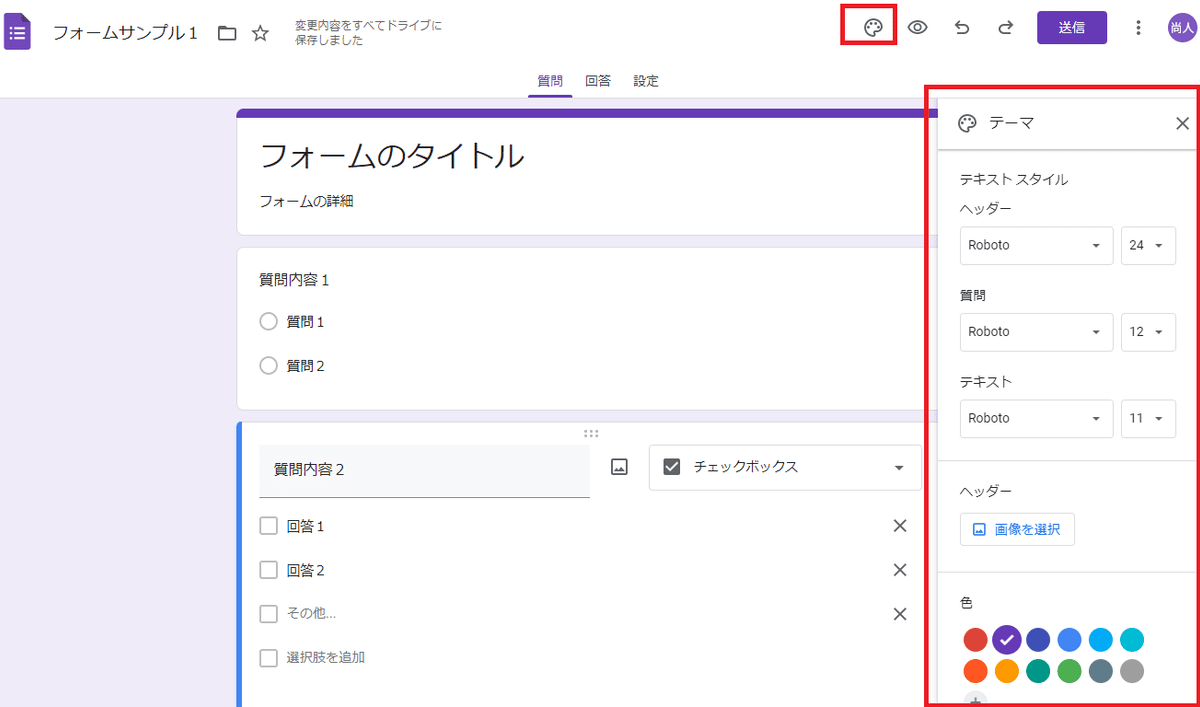Tick the 回答２ checkbox
This screenshot has width=1200, height=707.
pyautogui.click(x=268, y=570)
